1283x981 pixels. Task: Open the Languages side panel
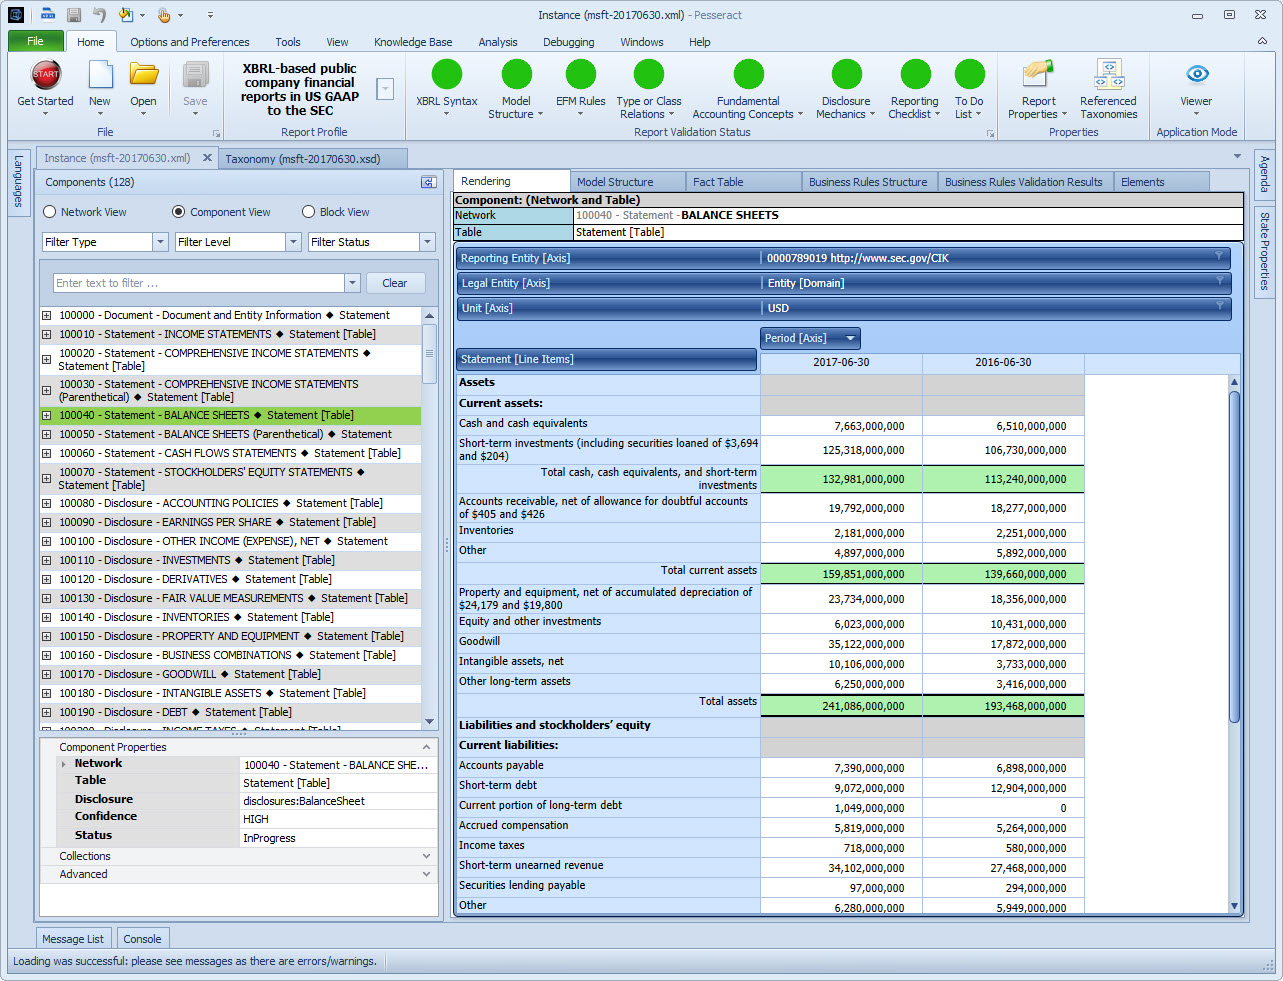[x=18, y=181]
